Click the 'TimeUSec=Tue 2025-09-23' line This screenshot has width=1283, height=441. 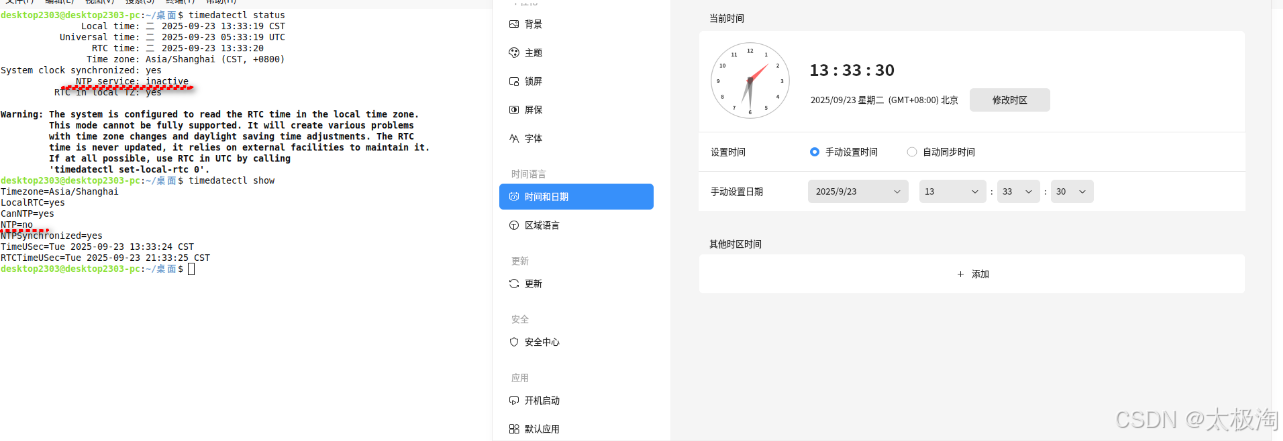click(x=97, y=247)
